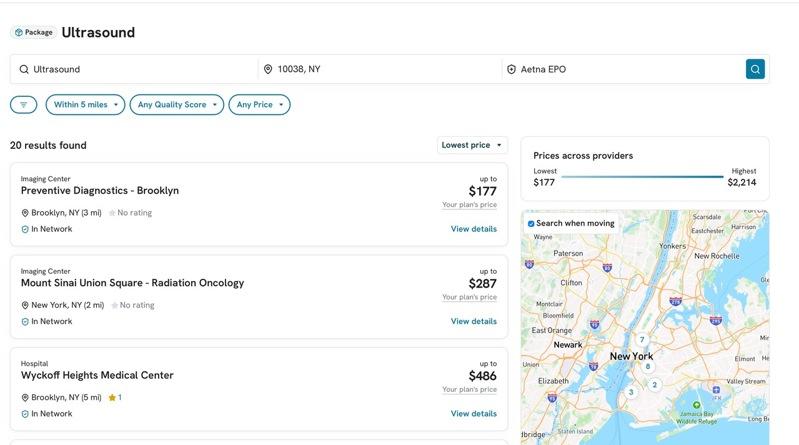Click the Package badge icon
799x445 pixels.
coord(19,33)
